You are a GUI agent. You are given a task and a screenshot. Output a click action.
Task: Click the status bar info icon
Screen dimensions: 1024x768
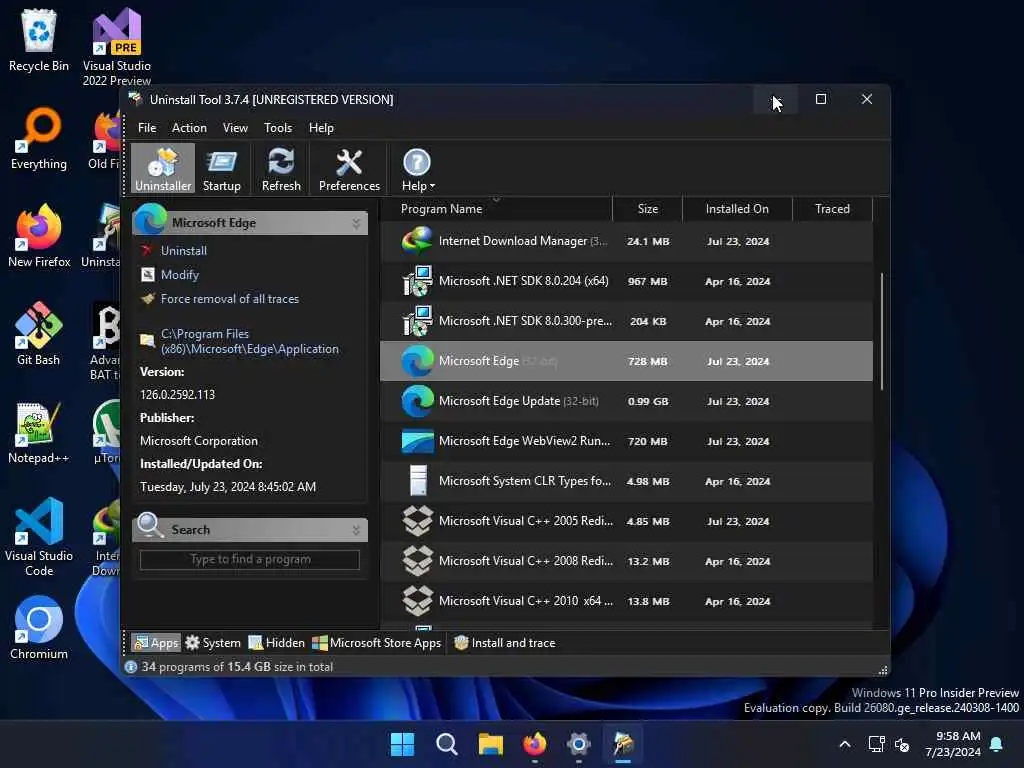point(131,667)
